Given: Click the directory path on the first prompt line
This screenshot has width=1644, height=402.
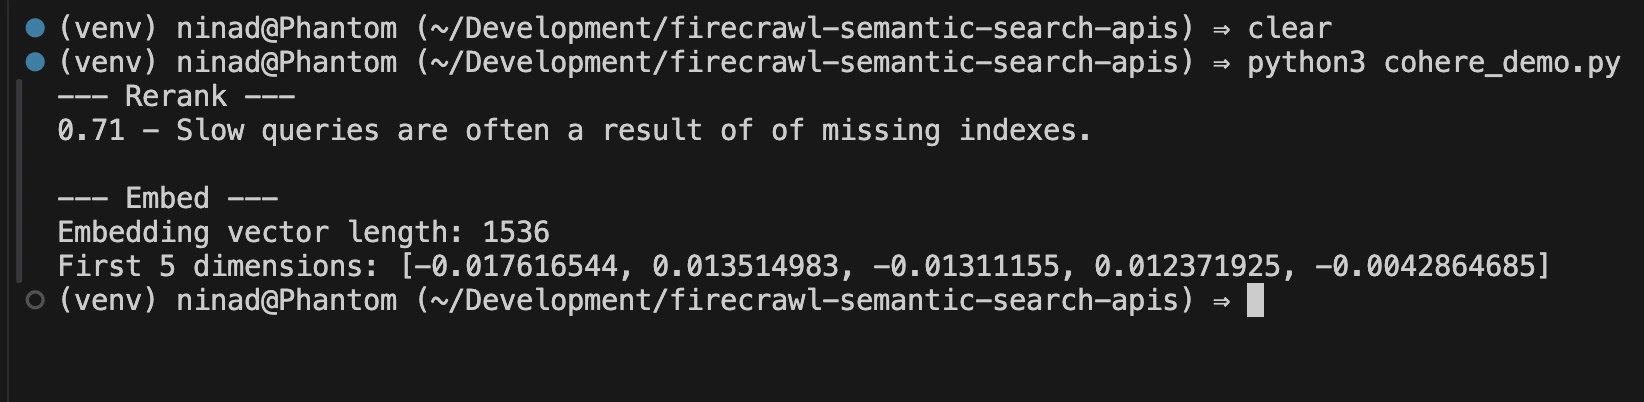Looking at the screenshot, I should point(805,28).
